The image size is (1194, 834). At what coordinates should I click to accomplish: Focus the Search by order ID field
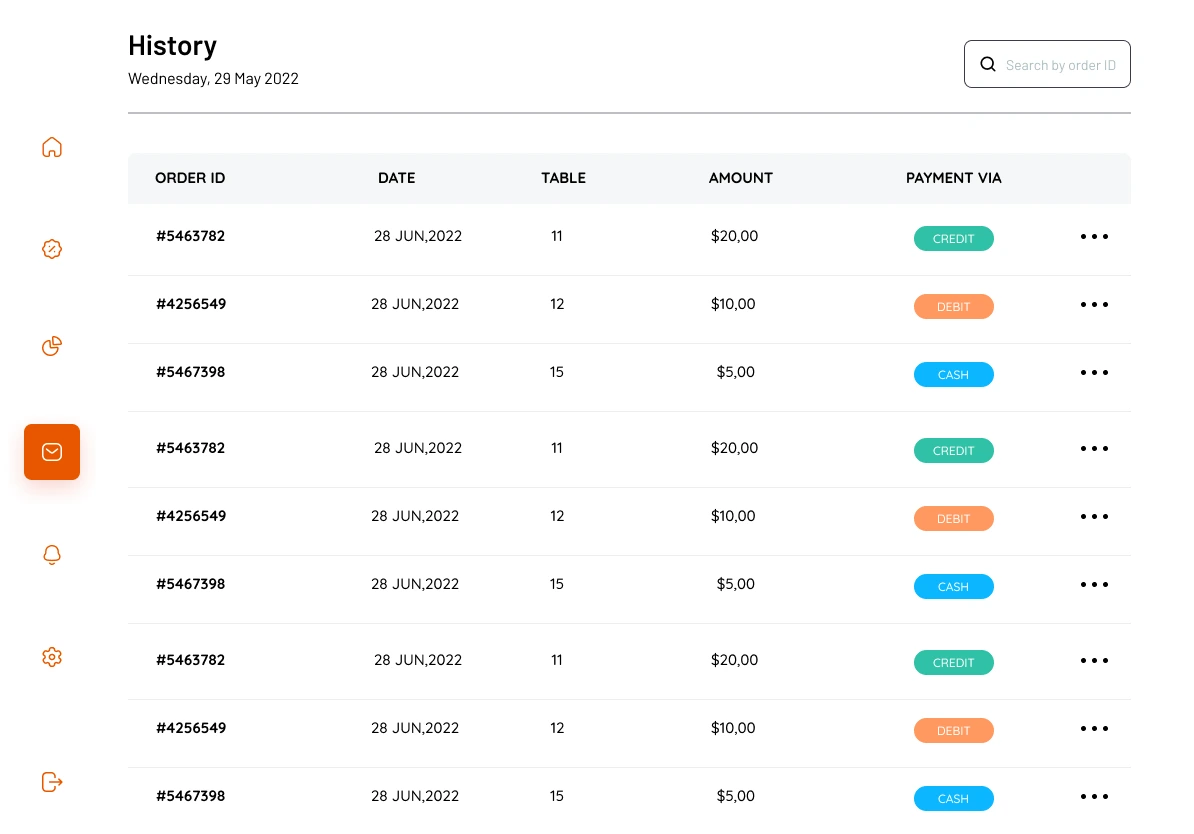coord(1047,64)
